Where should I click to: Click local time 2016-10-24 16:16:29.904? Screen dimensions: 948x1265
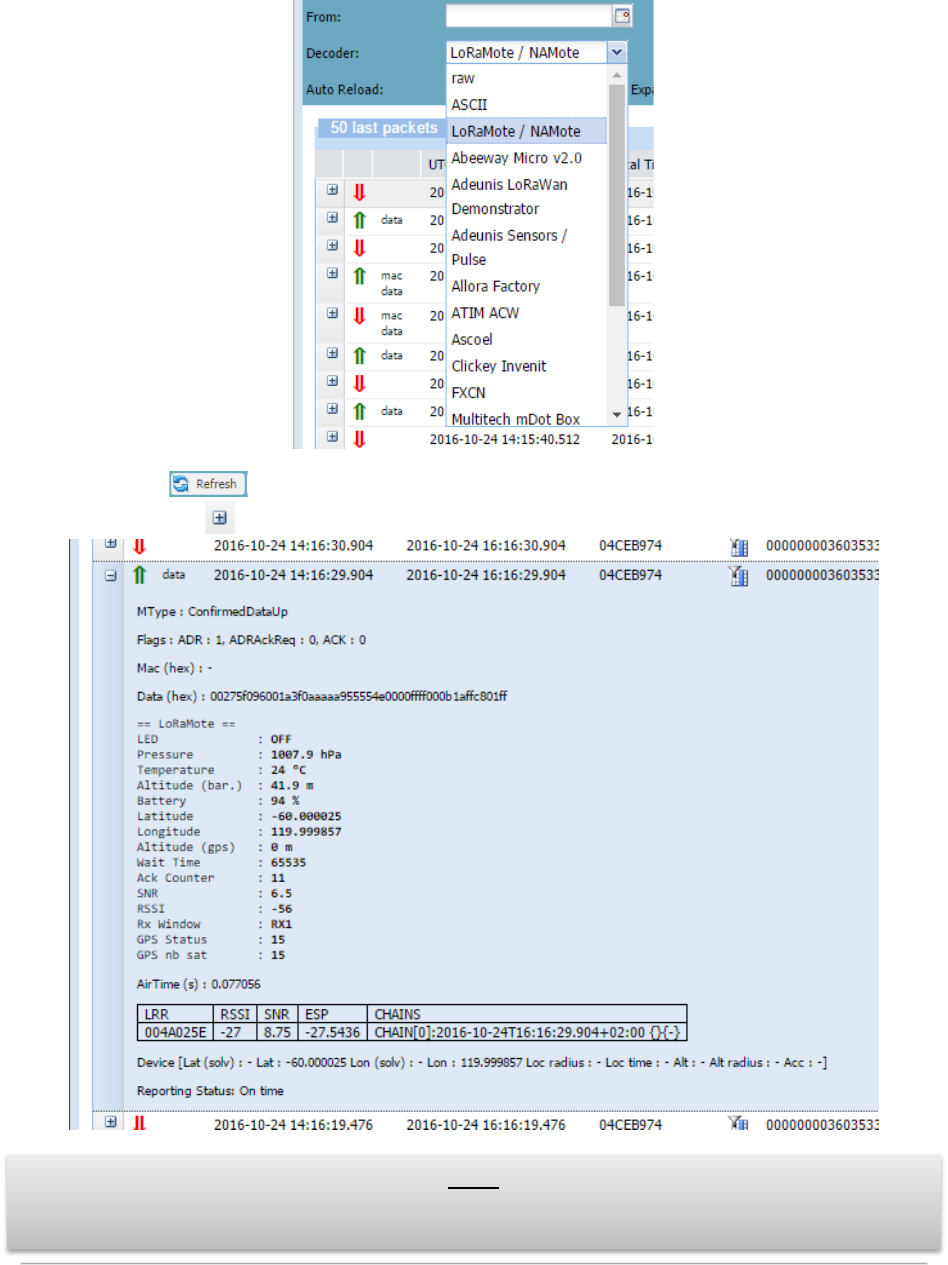(x=486, y=575)
